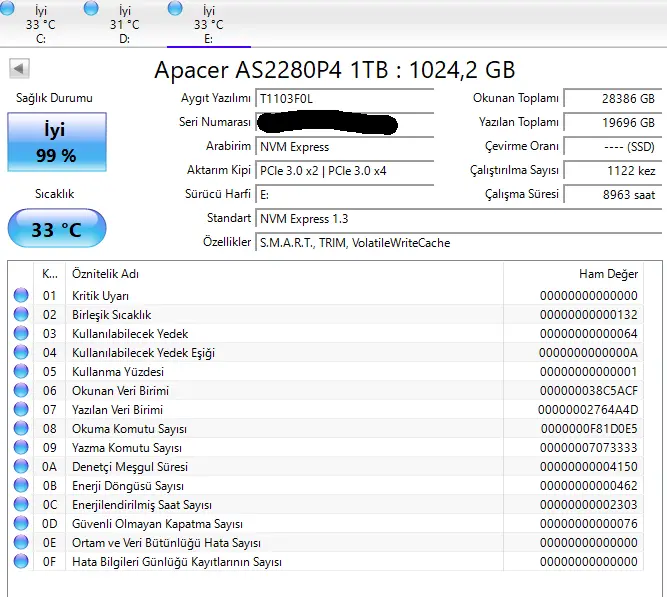Click the rotation rate ---- (SSD) value
Viewport: 667px width, 597px height.
tap(613, 147)
